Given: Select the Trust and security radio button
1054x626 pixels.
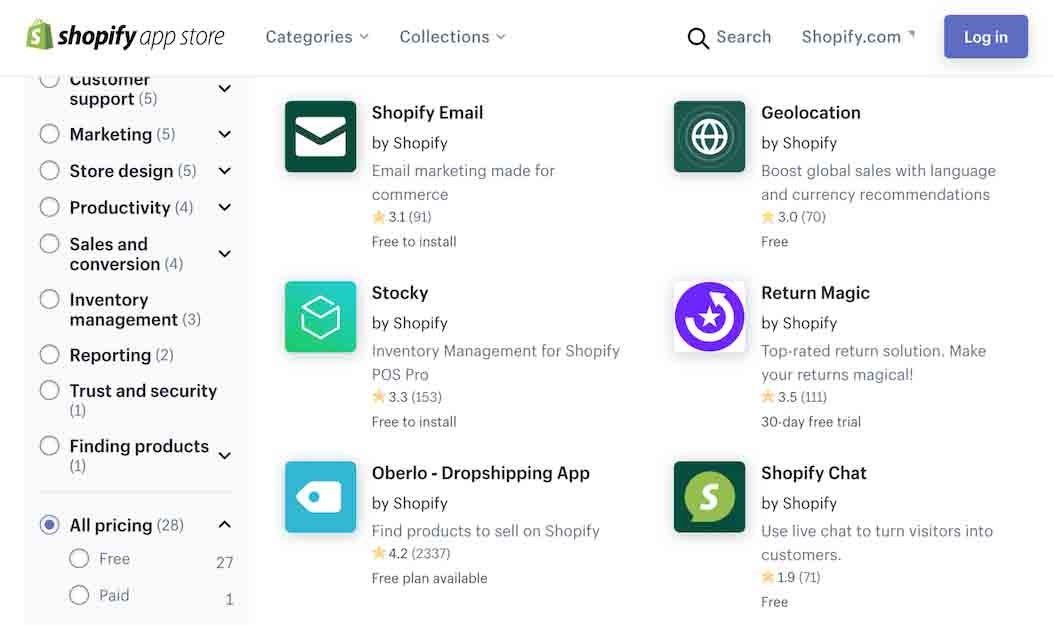Looking at the screenshot, I should [x=49, y=390].
